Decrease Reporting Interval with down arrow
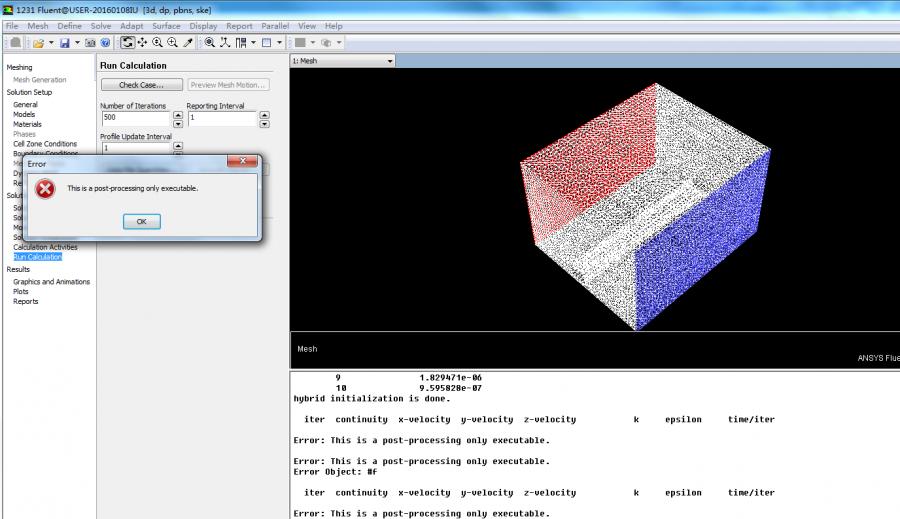900x519 pixels. click(x=265, y=123)
